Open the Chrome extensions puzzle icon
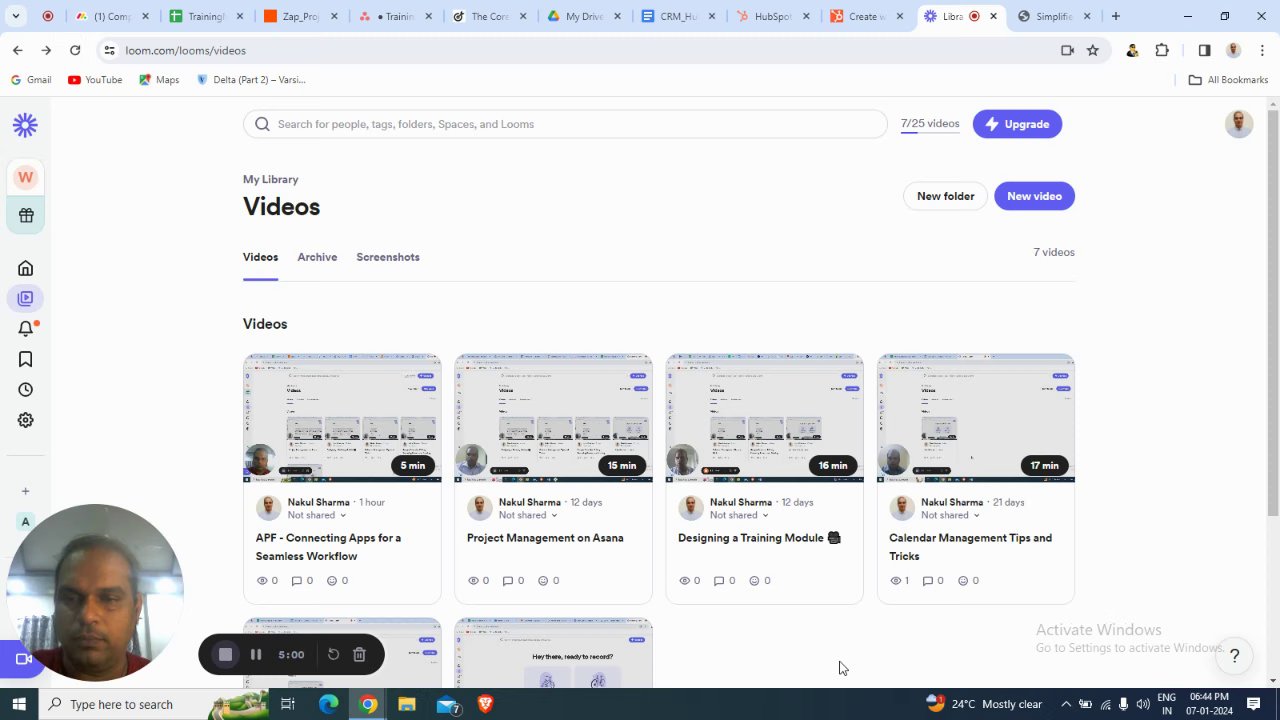1280x720 pixels. [1162, 50]
